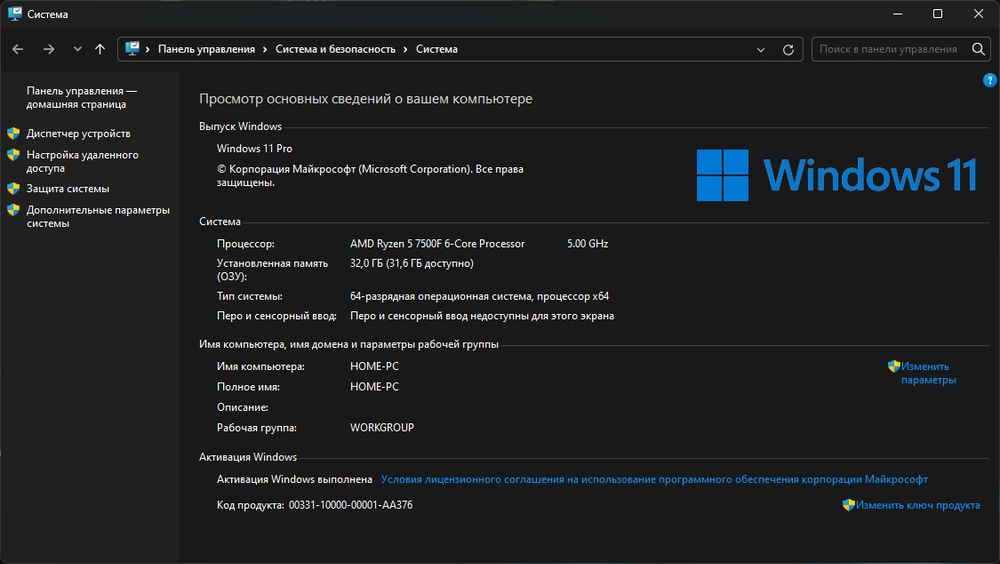Image resolution: width=1000 pixels, height=564 pixels.
Task: Click Изменить ключ продукта link
Action: [x=918, y=505]
